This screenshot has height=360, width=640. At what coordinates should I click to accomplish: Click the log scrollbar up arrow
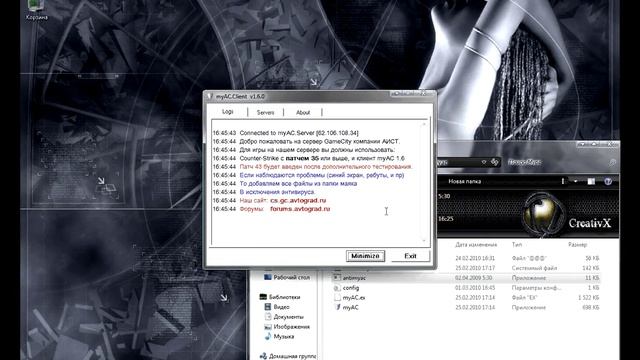(424, 124)
